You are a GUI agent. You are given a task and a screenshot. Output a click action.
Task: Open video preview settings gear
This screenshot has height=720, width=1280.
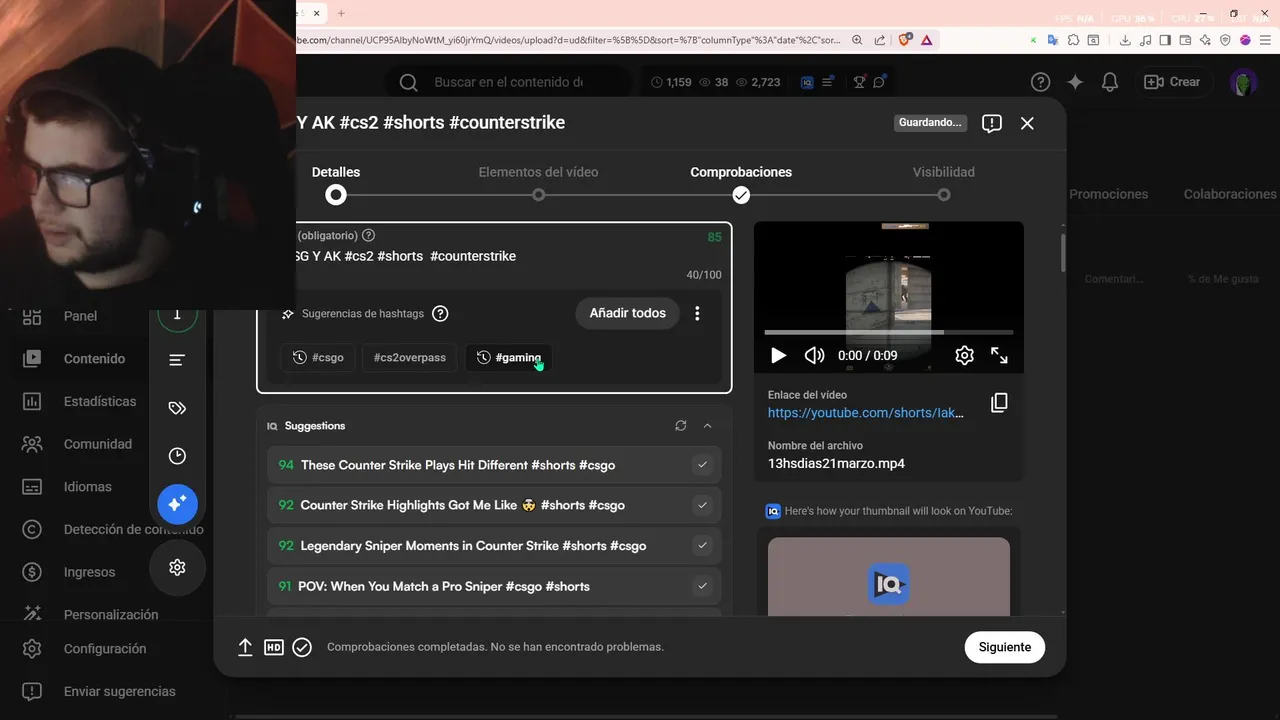coord(964,355)
